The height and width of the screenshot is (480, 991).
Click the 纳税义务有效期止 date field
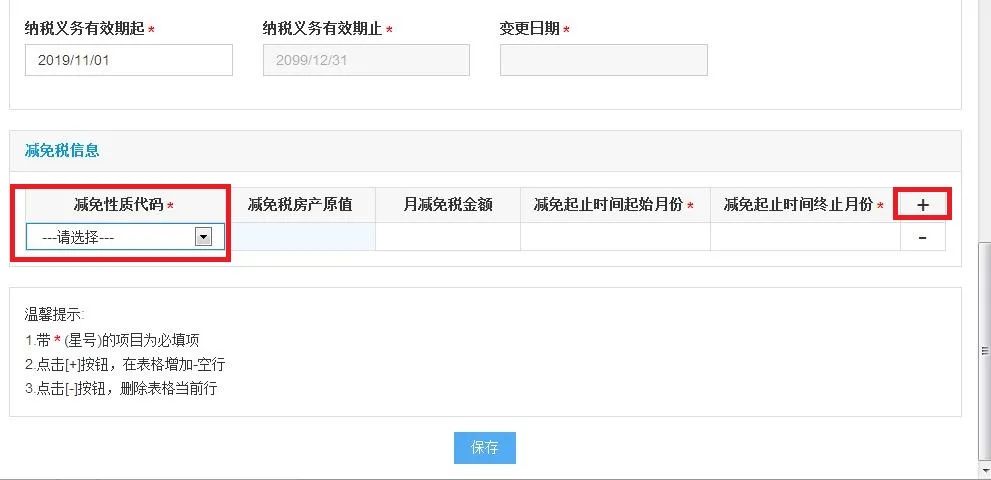coord(366,60)
